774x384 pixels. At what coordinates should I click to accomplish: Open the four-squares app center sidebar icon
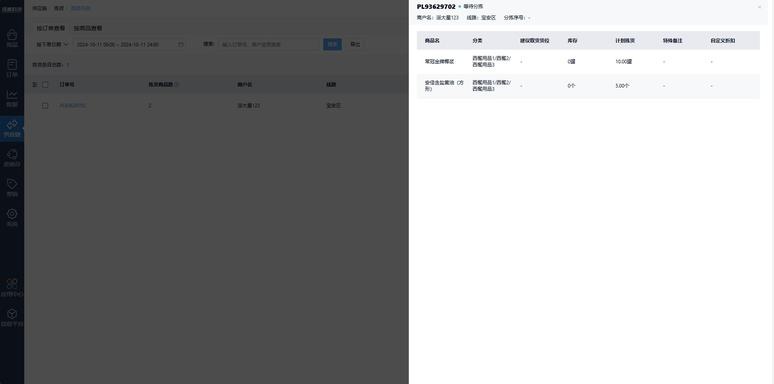coord(12,284)
